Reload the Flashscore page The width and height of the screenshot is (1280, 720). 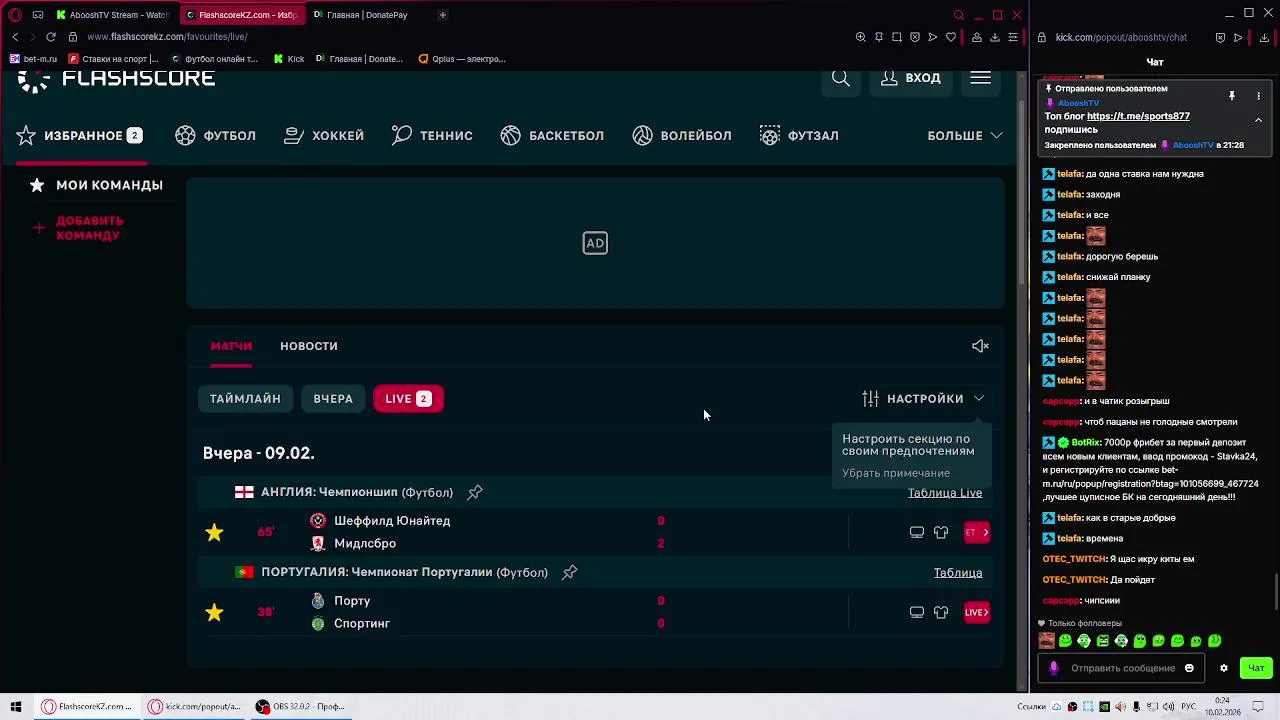coord(50,37)
